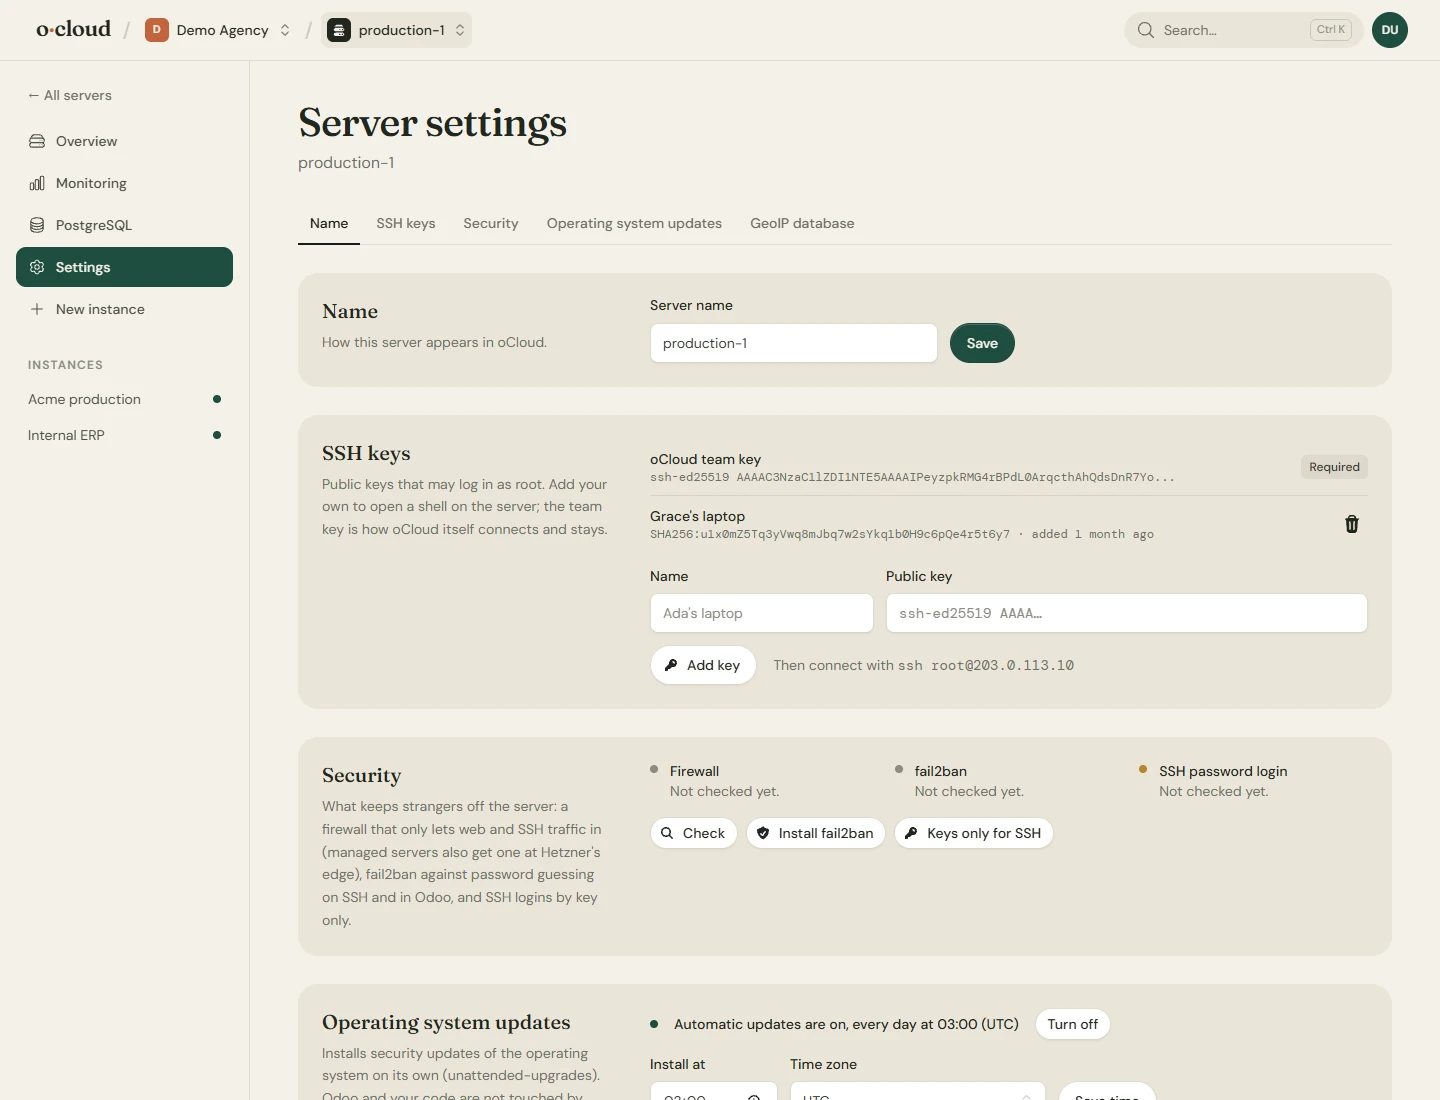Click the Ctrl K shortcut badge
This screenshot has height=1100, width=1440.
[1331, 30]
